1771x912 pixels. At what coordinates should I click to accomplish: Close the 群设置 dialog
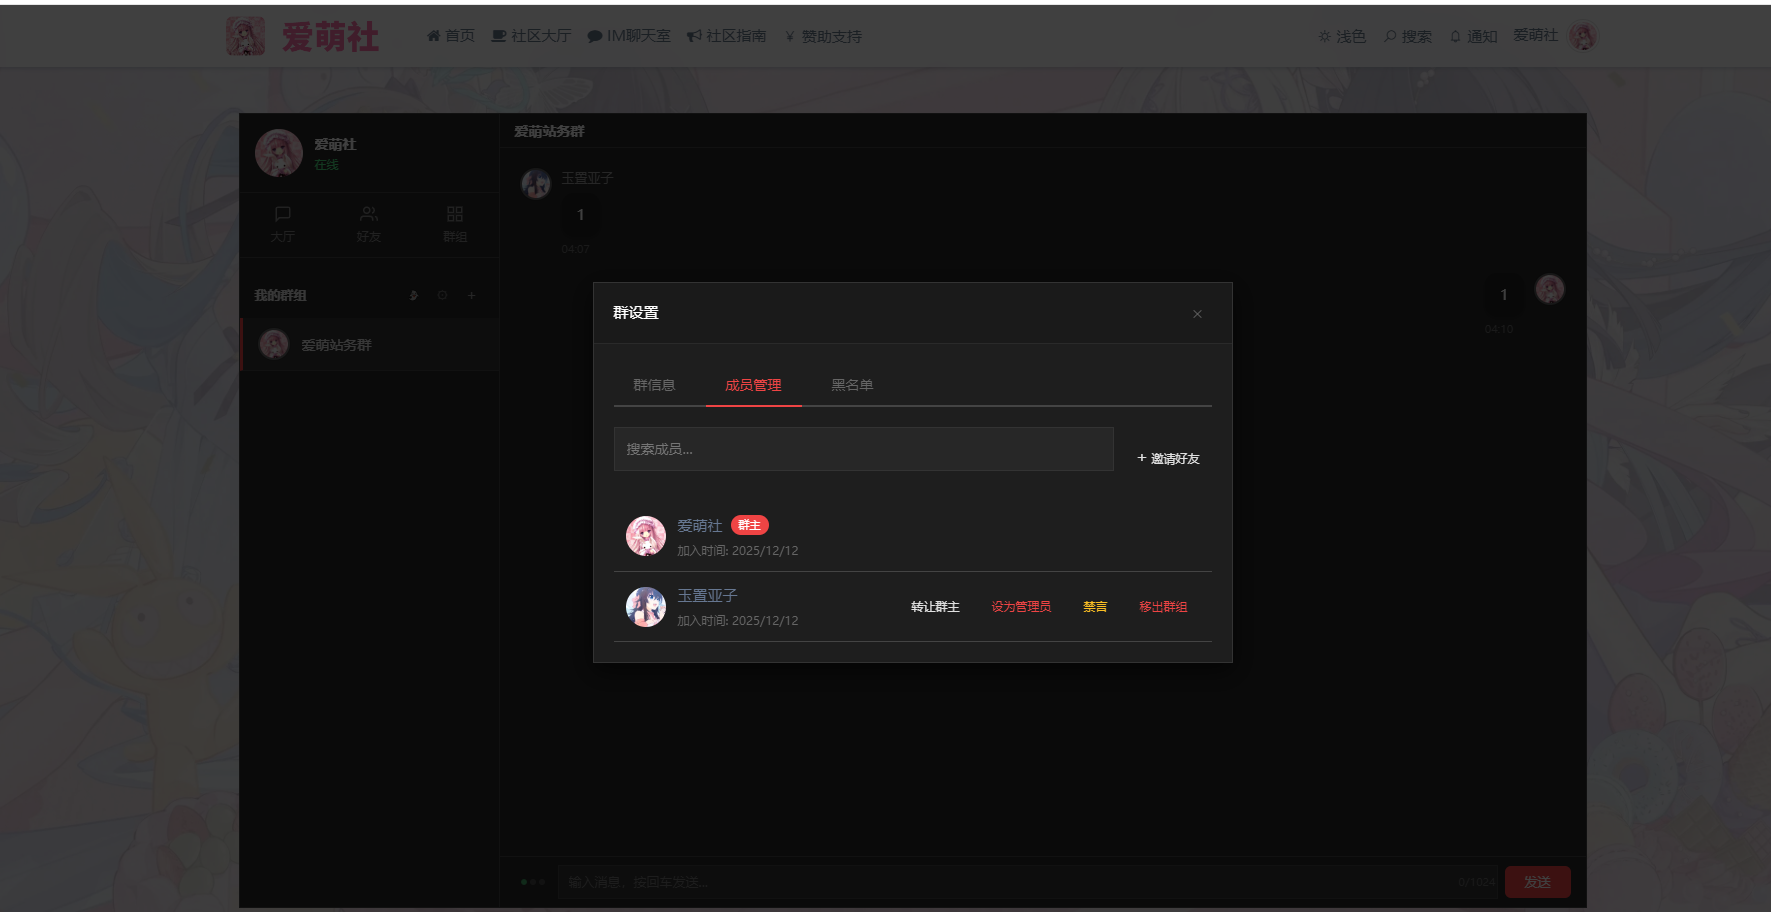(1197, 314)
